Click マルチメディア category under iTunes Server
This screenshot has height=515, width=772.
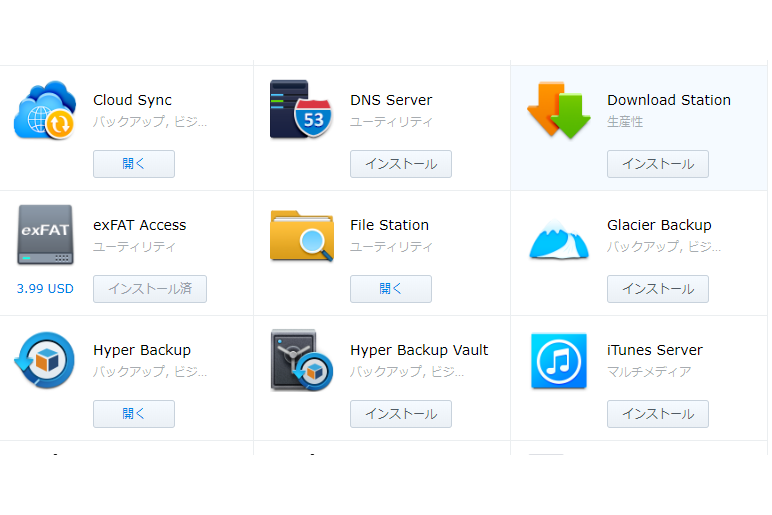(649, 372)
